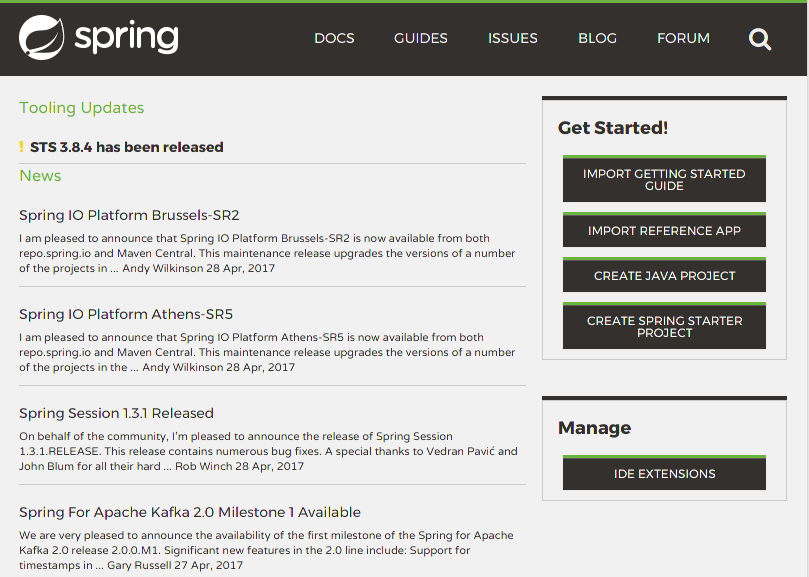Open the FORUM navigation item
This screenshot has height=577, width=809.
[x=683, y=38]
